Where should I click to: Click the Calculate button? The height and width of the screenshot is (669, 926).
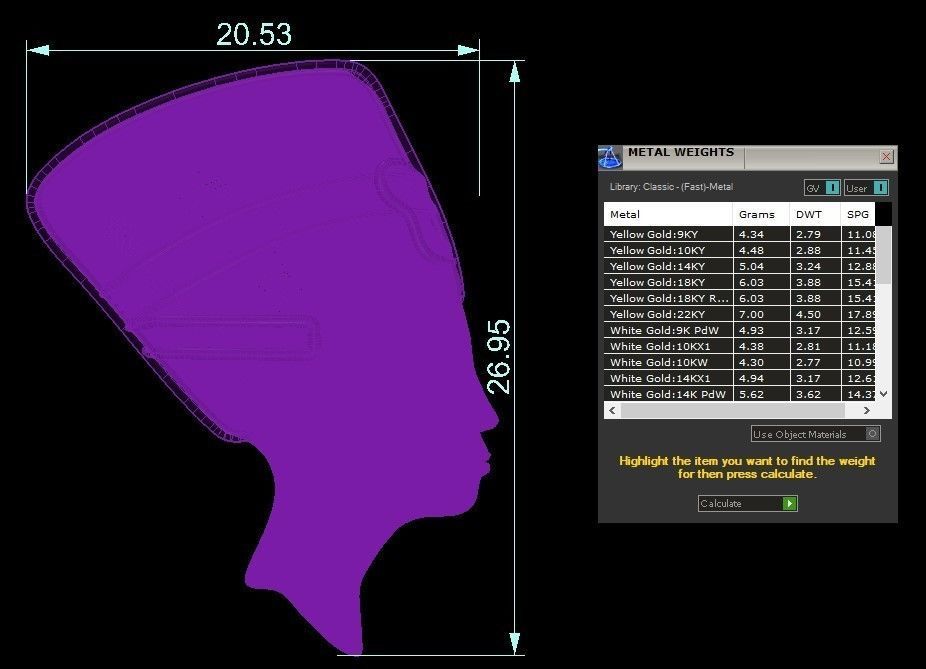coord(747,504)
